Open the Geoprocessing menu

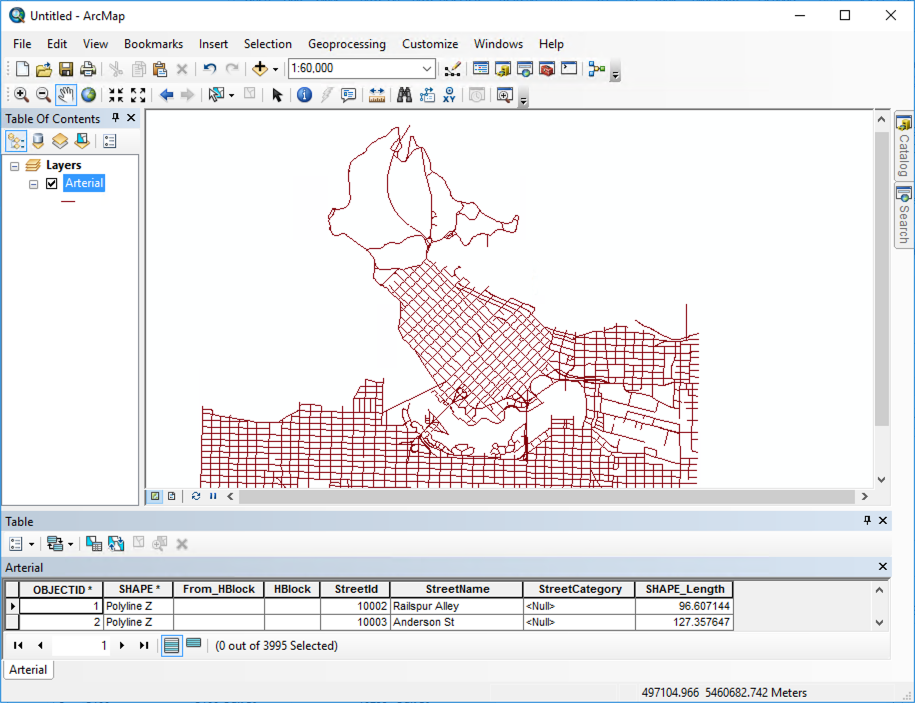pos(347,44)
